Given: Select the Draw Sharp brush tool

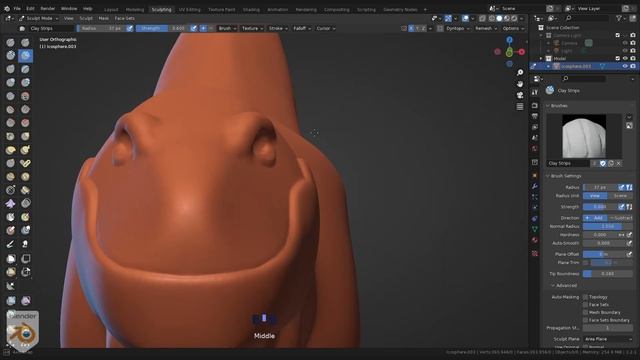Looking at the screenshot, I should (x=25, y=42).
